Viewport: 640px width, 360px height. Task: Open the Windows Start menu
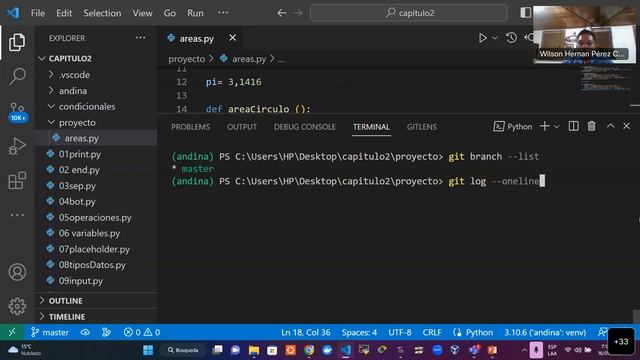click(x=148, y=350)
